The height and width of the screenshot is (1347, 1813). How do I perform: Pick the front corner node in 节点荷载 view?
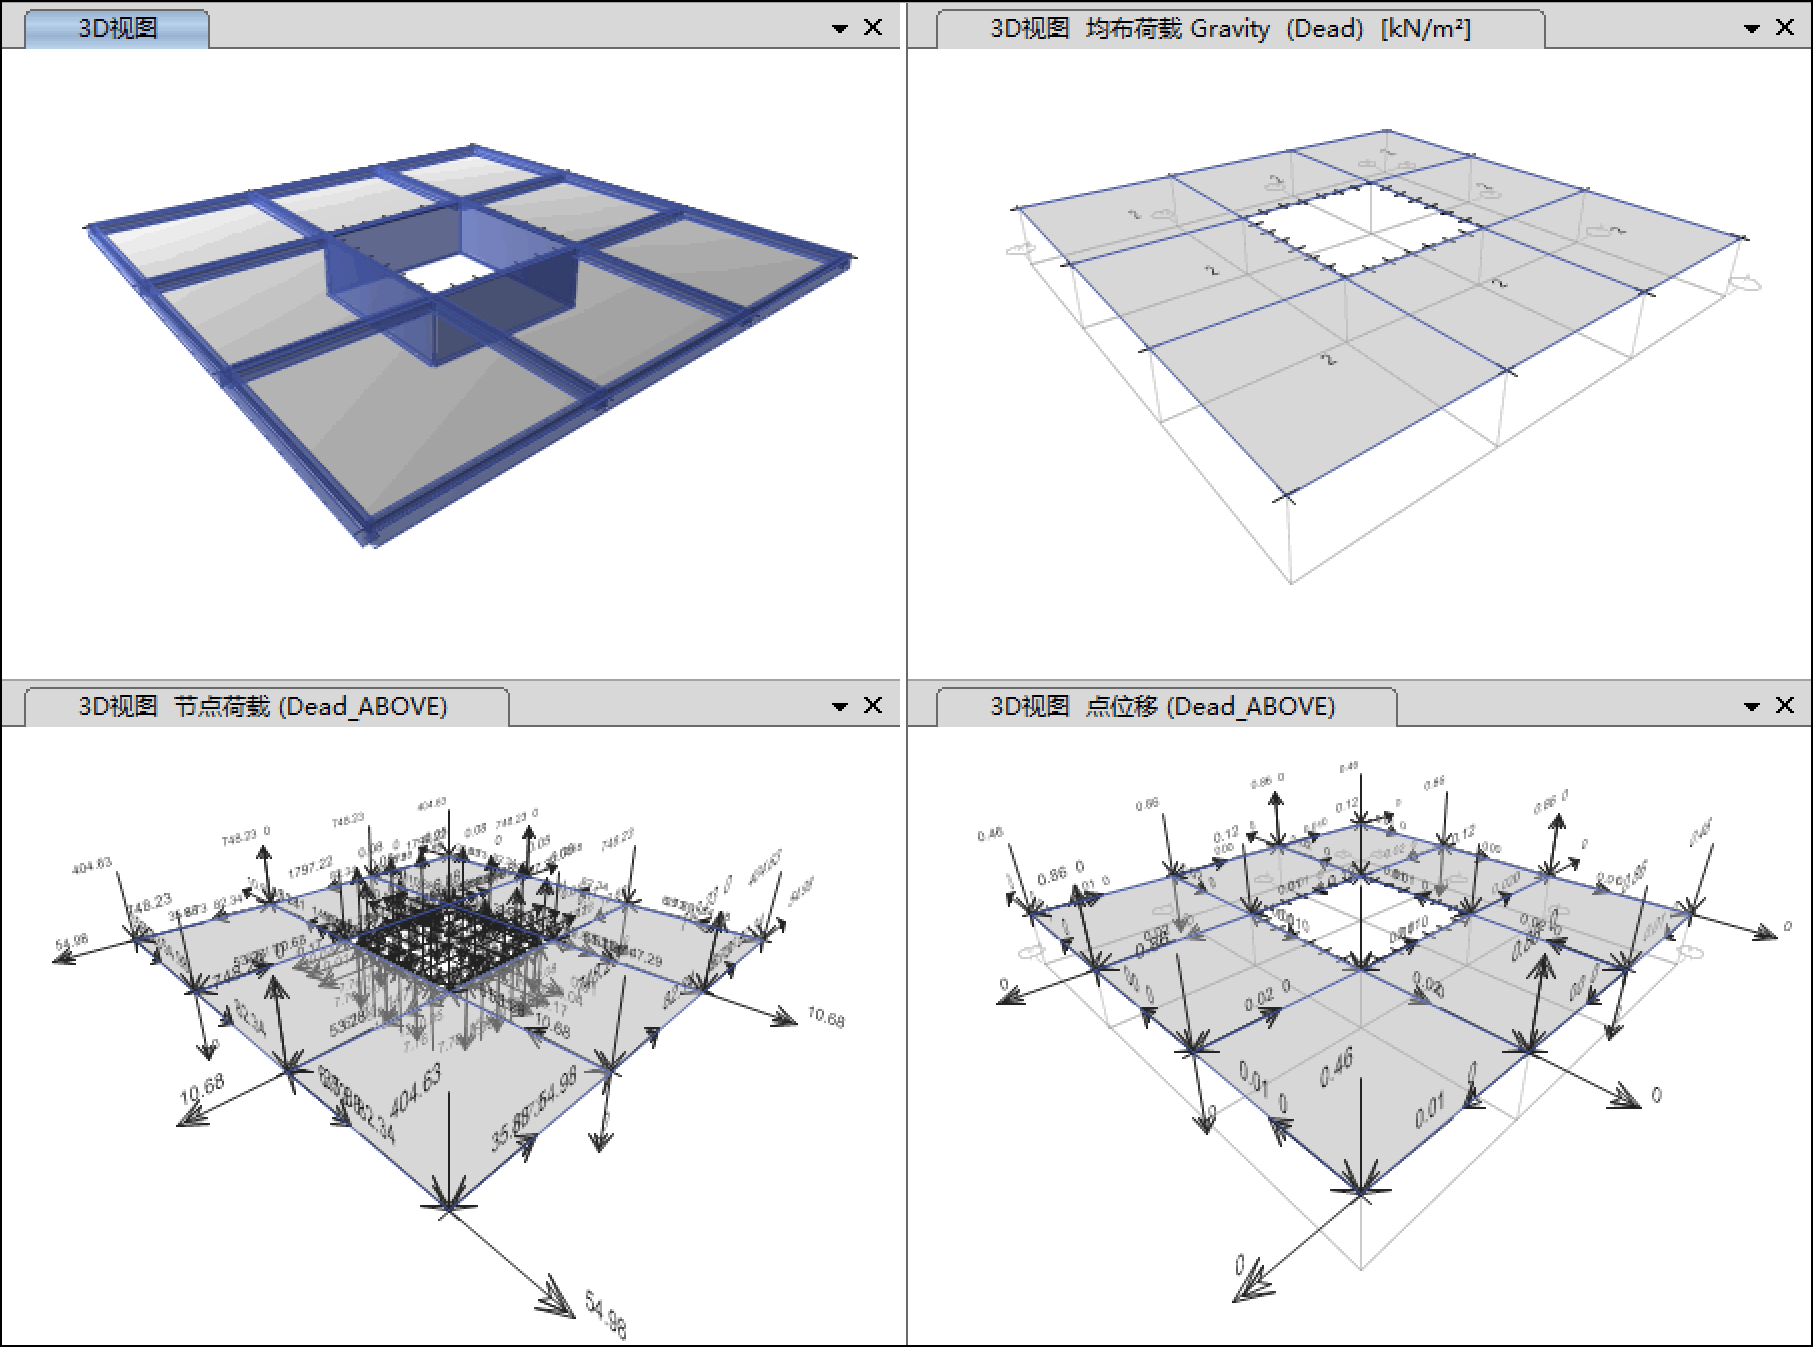[449, 1207]
